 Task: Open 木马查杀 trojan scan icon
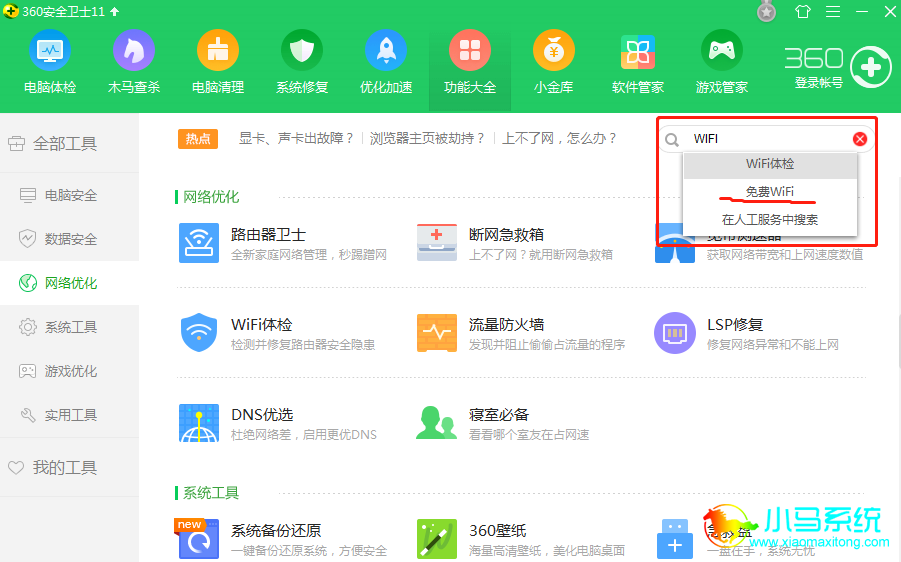tap(134, 51)
